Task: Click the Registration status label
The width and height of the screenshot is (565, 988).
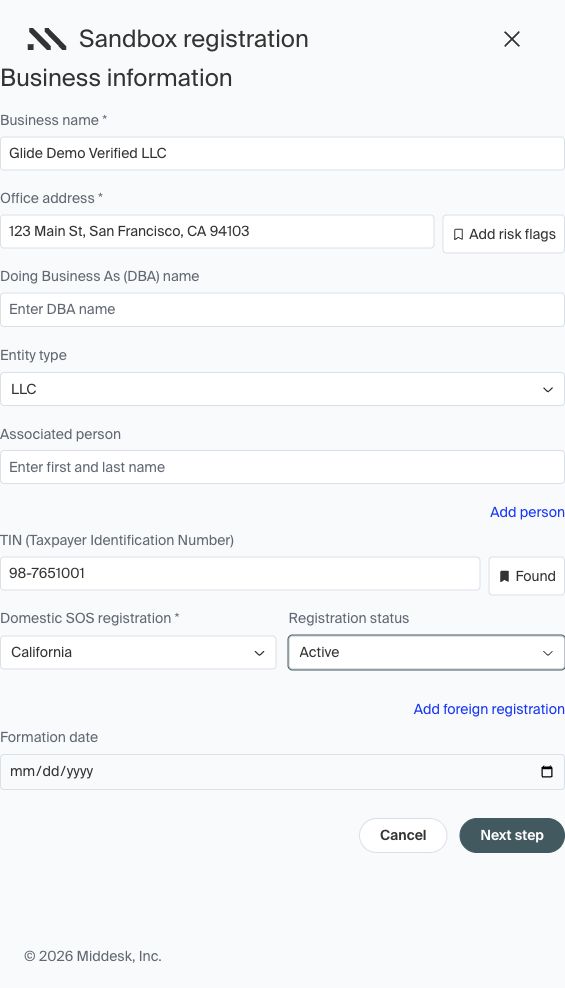Action: coord(348,618)
